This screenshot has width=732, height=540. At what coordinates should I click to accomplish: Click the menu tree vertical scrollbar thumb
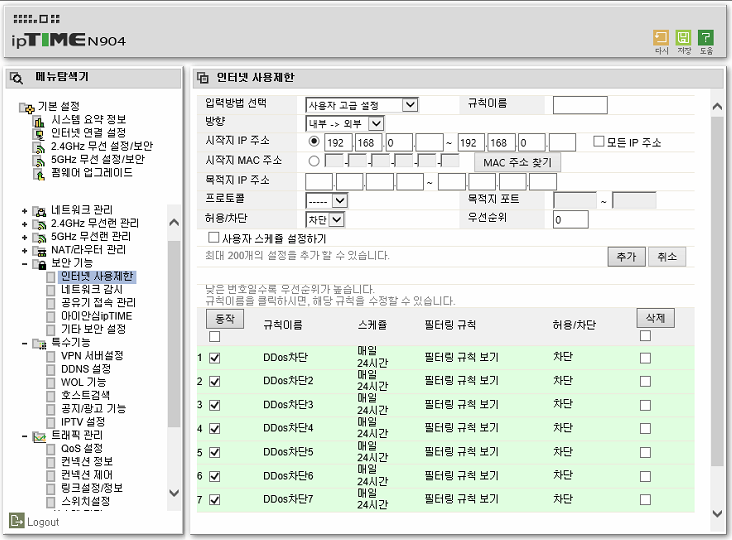point(174,333)
